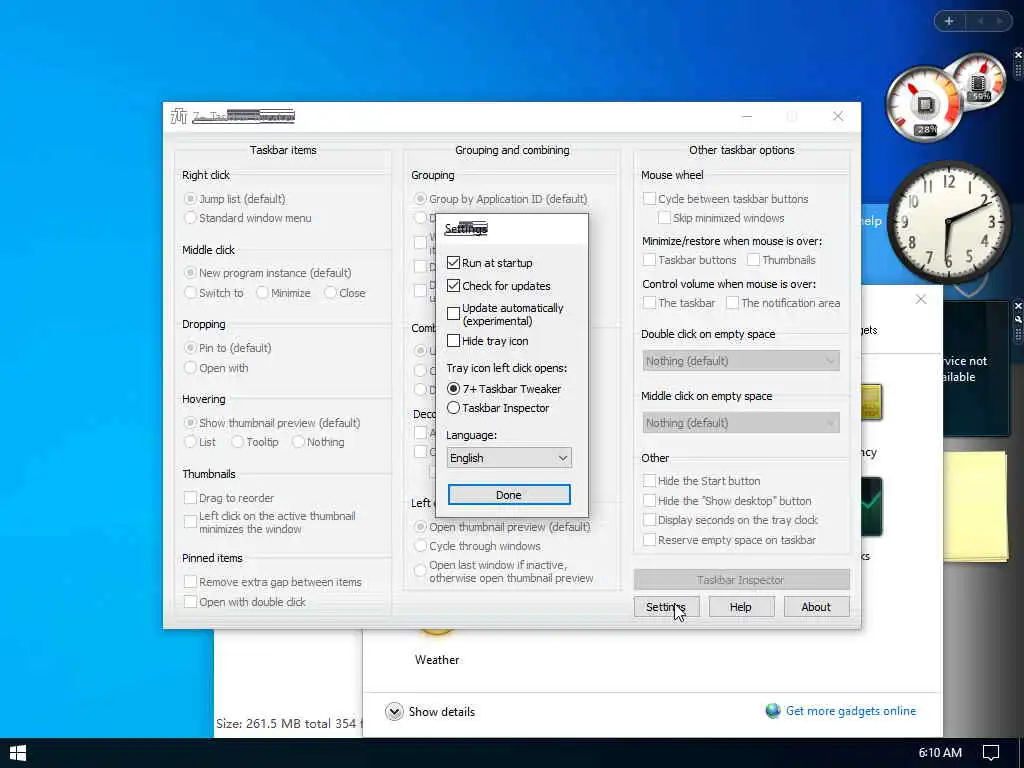Click the Settings button at bottom
Image resolution: width=1024 pixels, height=768 pixels.
coord(666,607)
